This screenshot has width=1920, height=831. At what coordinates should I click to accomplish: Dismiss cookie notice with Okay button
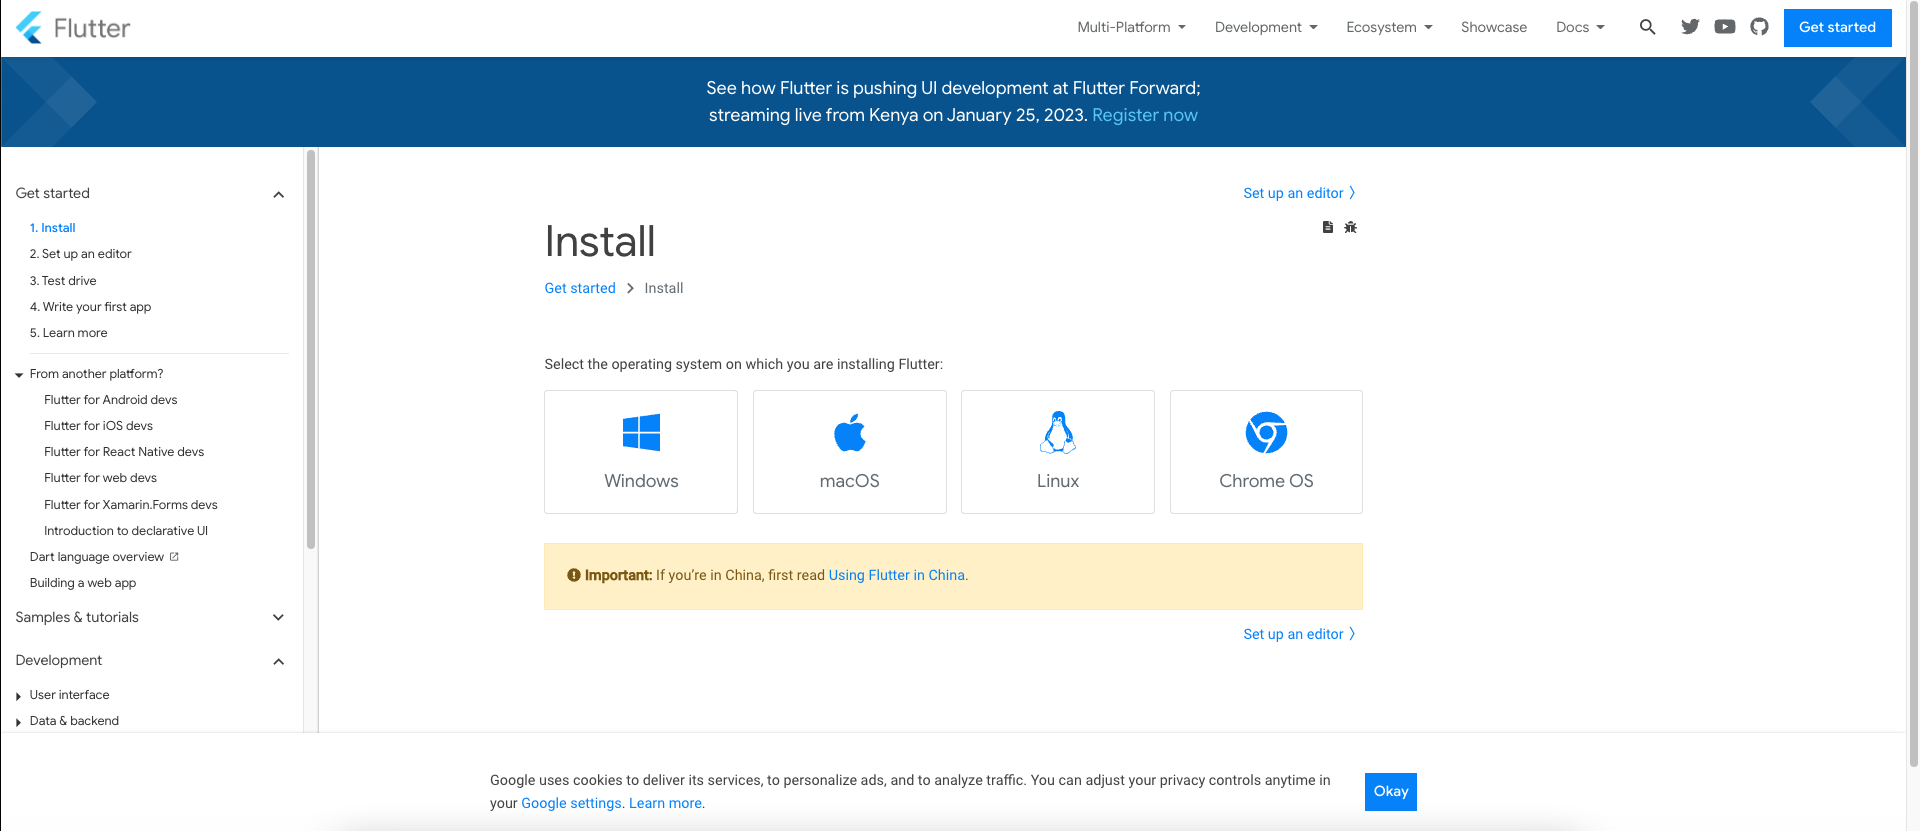pos(1390,791)
